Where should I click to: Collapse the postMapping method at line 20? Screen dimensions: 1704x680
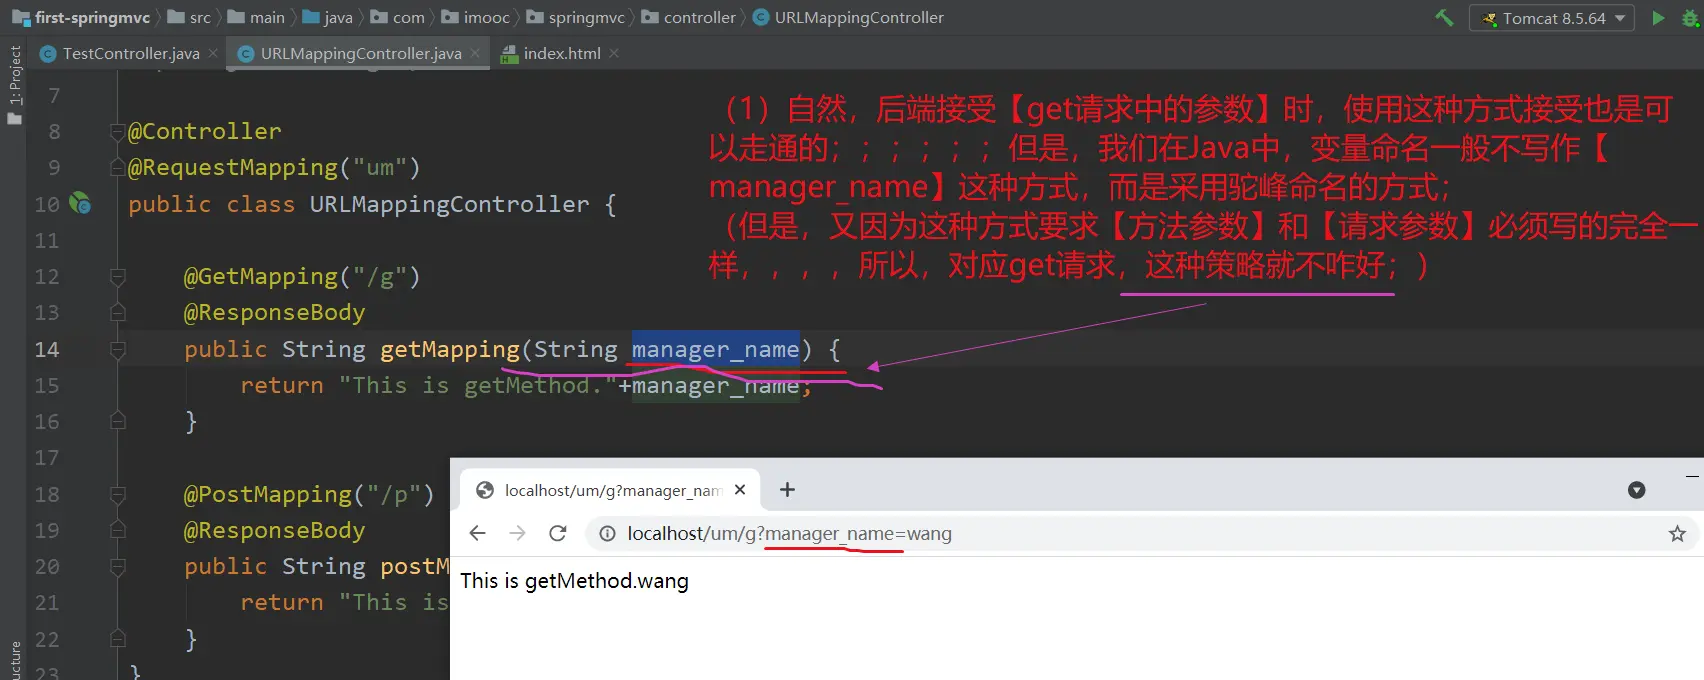tap(117, 566)
